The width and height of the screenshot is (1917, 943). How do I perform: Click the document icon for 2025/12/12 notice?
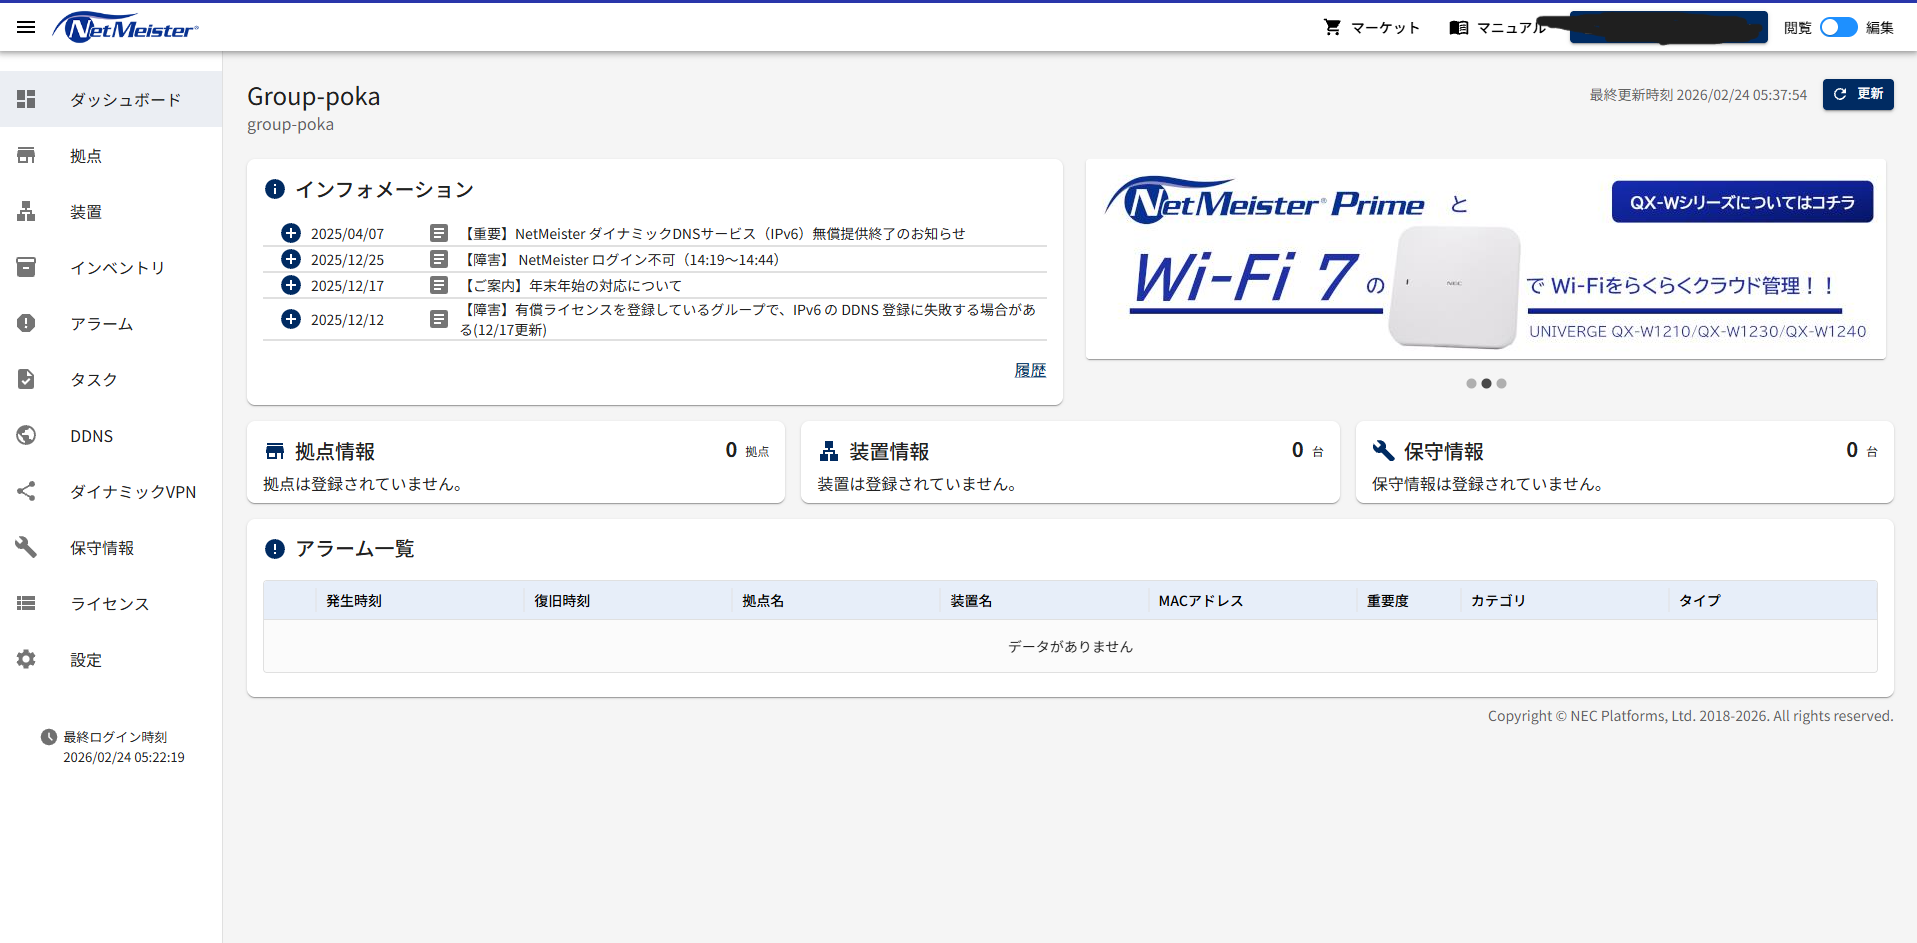pyautogui.click(x=438, y=319)
